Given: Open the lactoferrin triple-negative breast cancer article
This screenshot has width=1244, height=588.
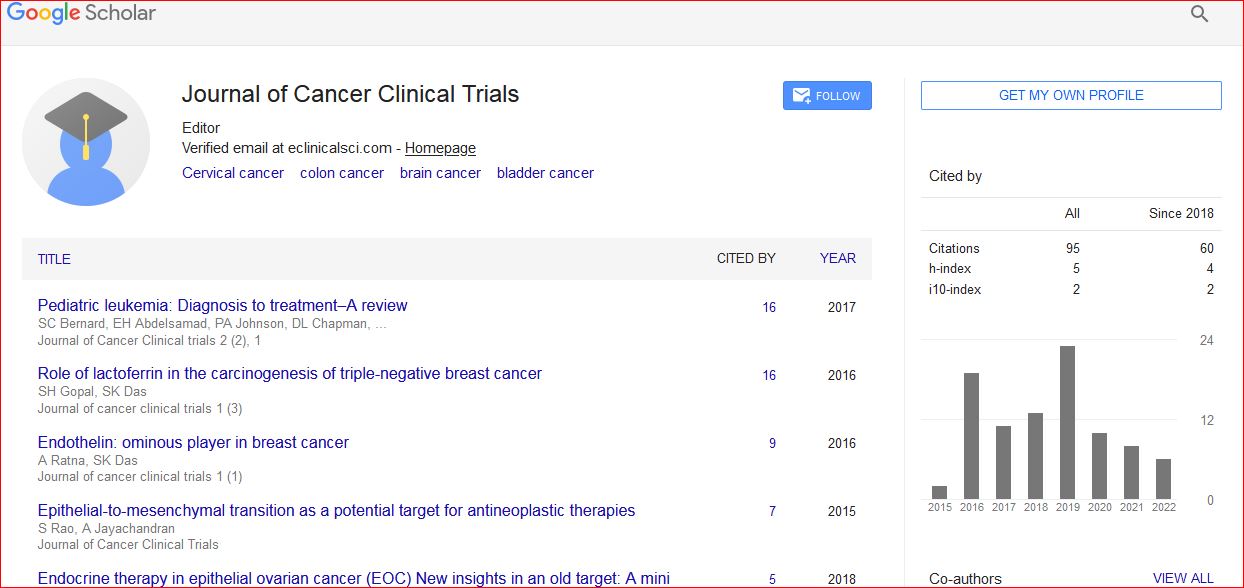Looking at the screenshot, I should pyautogui.click(x=290, y=374).
